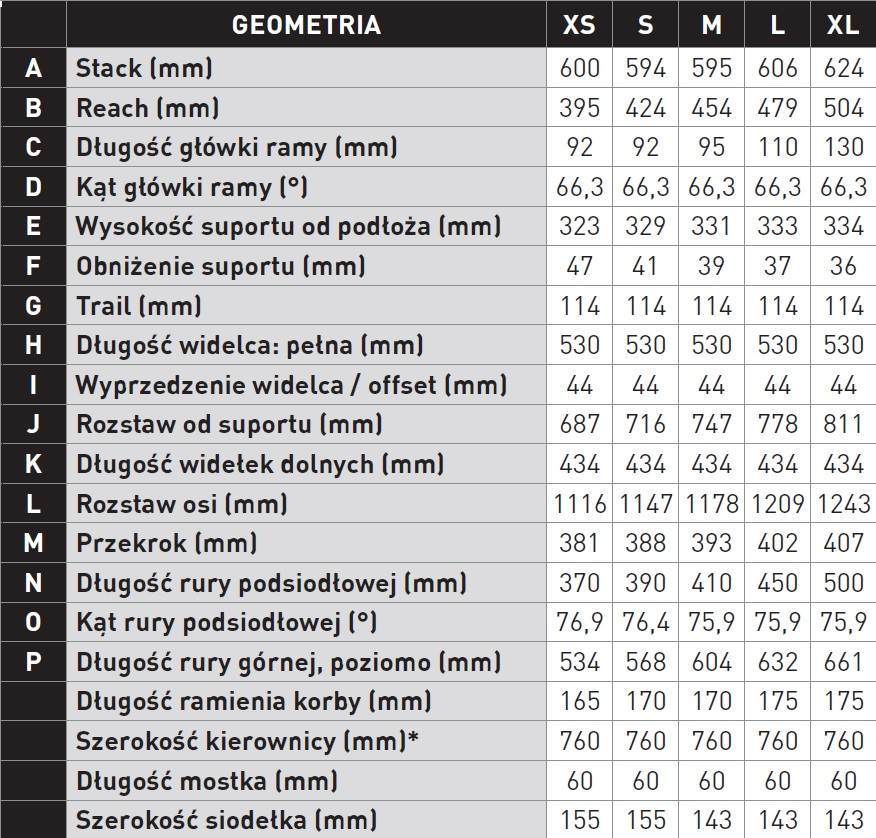Viewport: 876px width, 838px height.
Task: Click Rozstaw osi value 1243 for XL
Action: coord(843,504)
